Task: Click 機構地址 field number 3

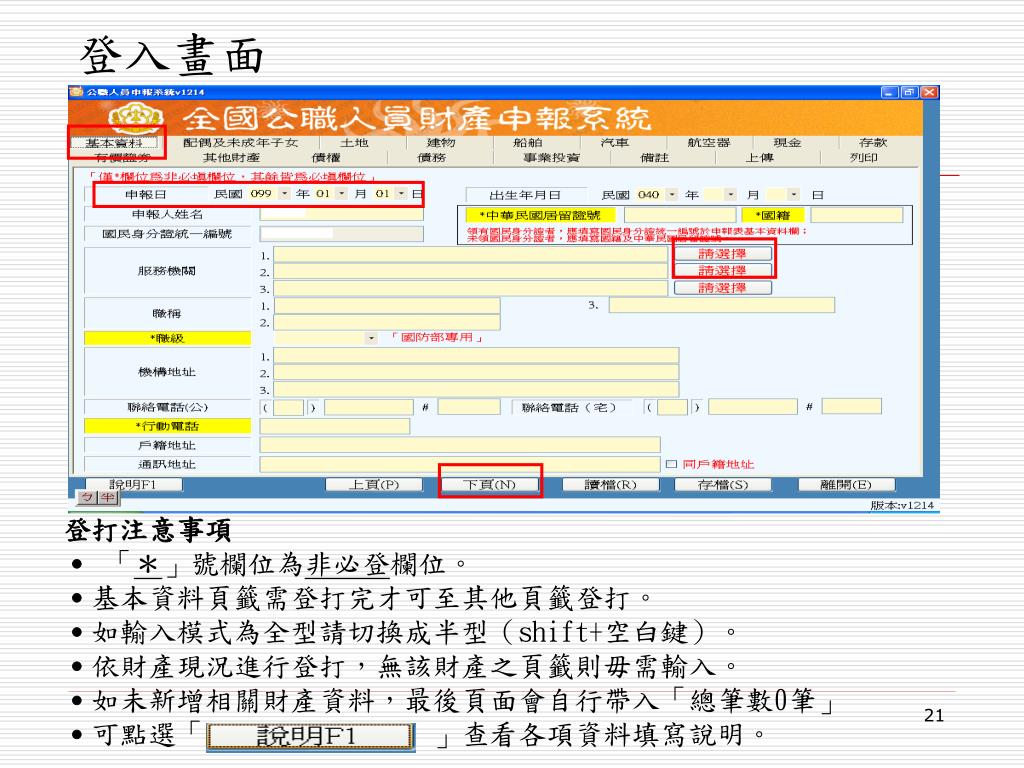Action: point(476,390)
